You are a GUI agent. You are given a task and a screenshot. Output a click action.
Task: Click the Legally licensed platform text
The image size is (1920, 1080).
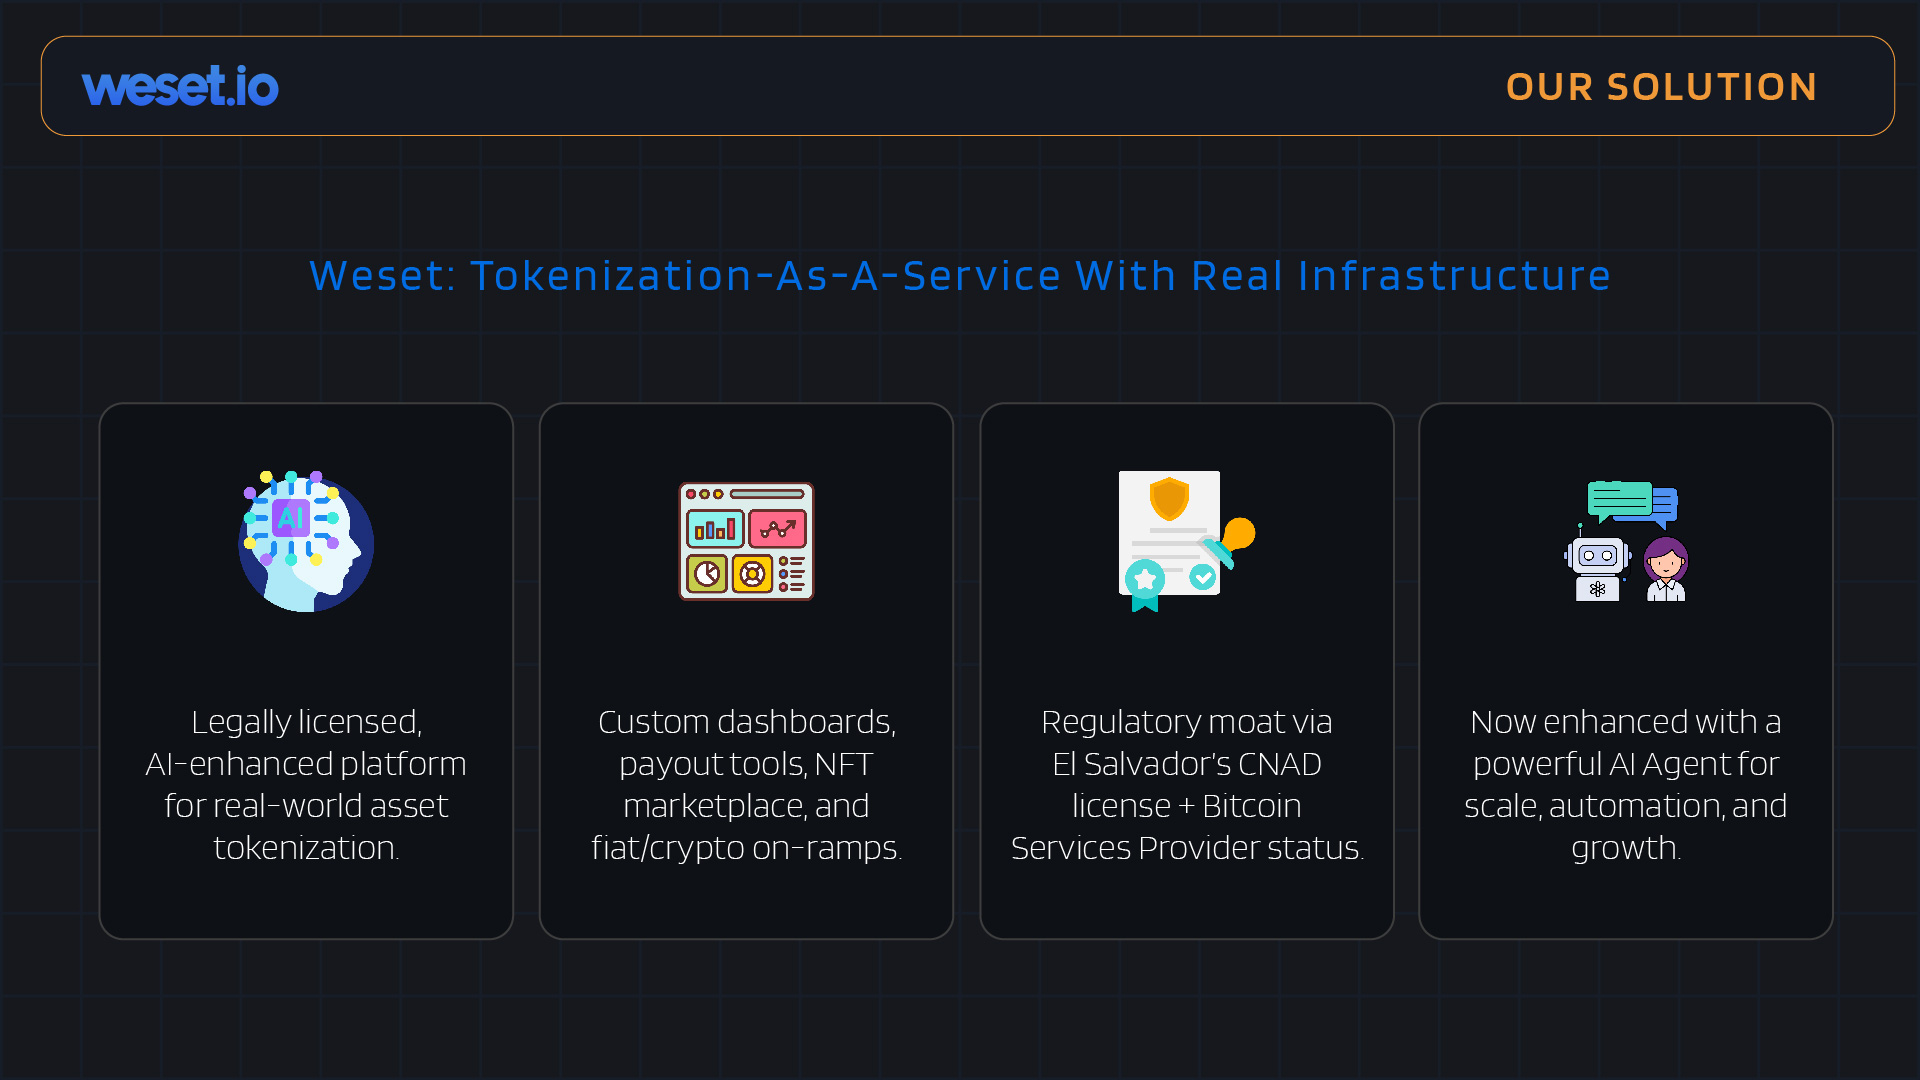pos(306,784)
